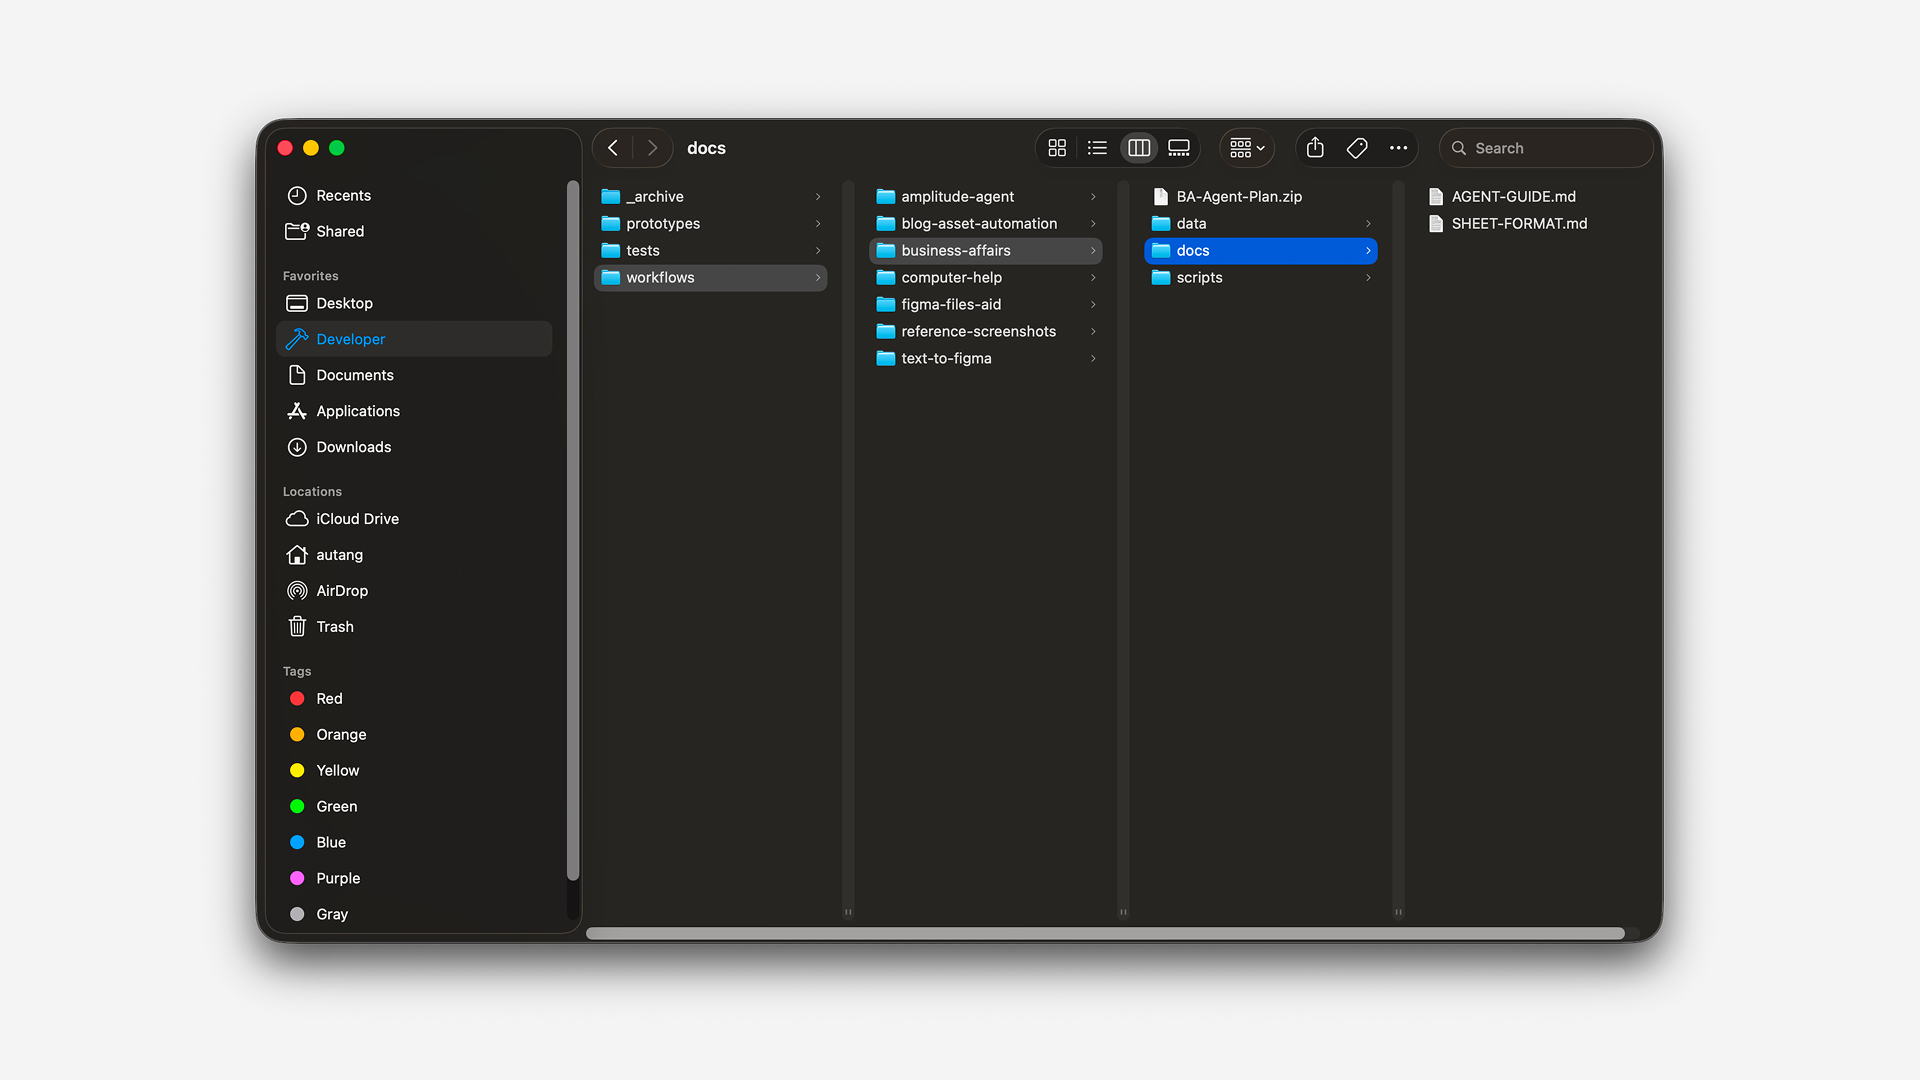Image resolution: width=1920 pixels, height=1080 pixels.
Task: Switch to gallery view
Action: pyautogui.click(x=1179, y=148)
